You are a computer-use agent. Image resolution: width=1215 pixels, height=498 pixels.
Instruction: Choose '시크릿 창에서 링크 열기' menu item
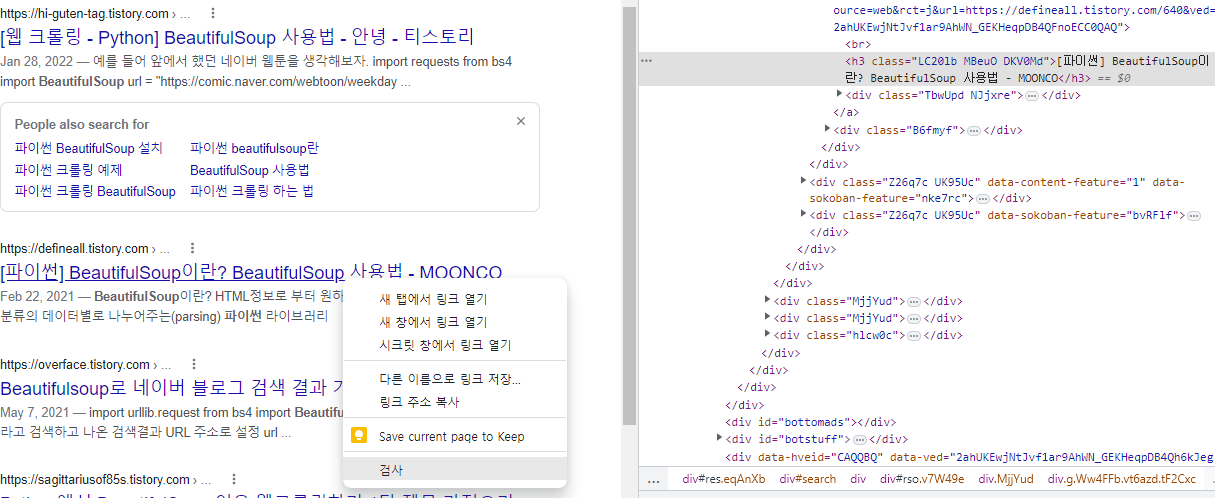tap(454, 345)
